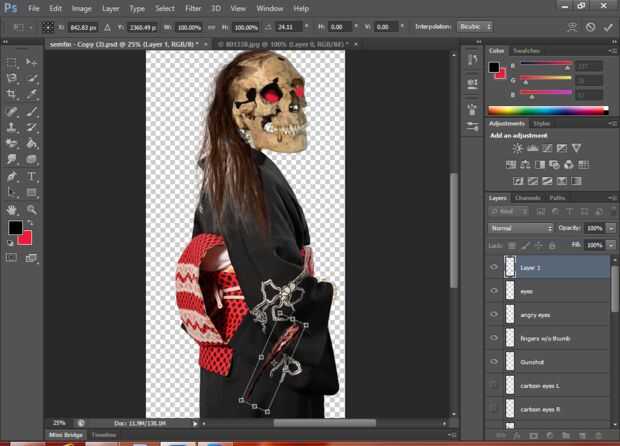Switch to the Styles tab
The width and height of the screenshot is (620, 446).
point(541,124)
